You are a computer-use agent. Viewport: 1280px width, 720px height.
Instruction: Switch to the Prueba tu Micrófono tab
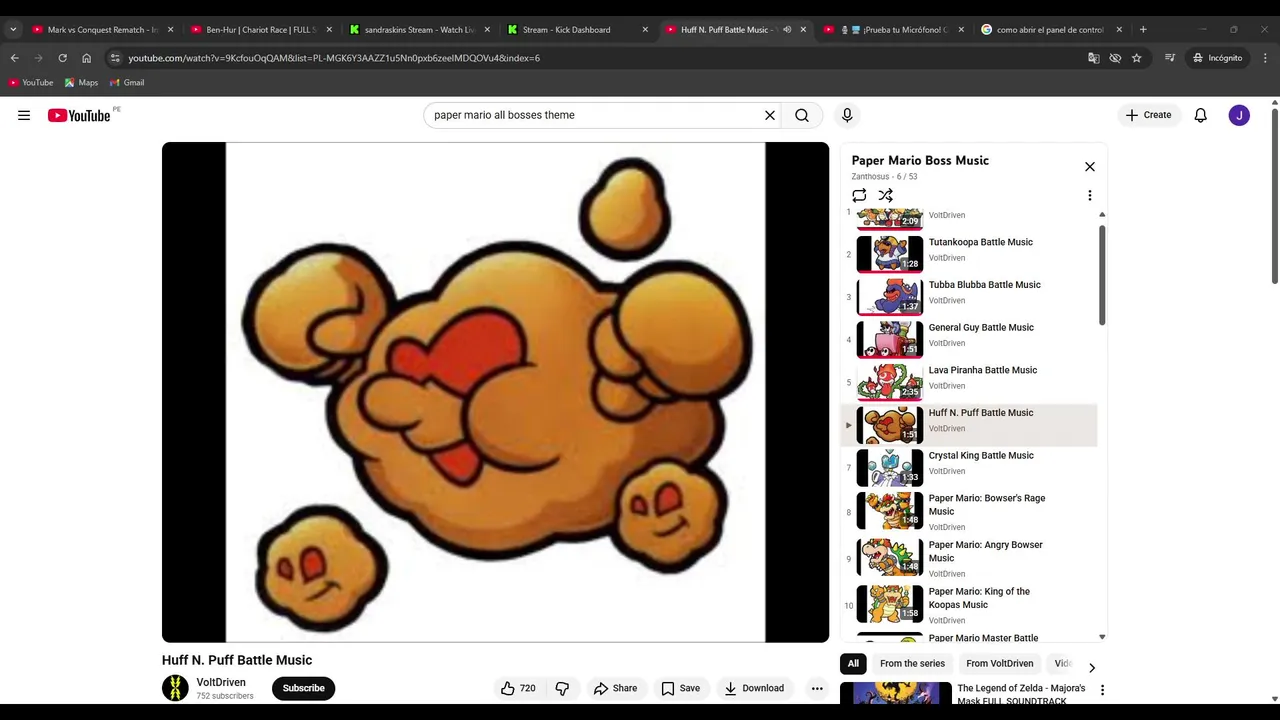(895, 30)
